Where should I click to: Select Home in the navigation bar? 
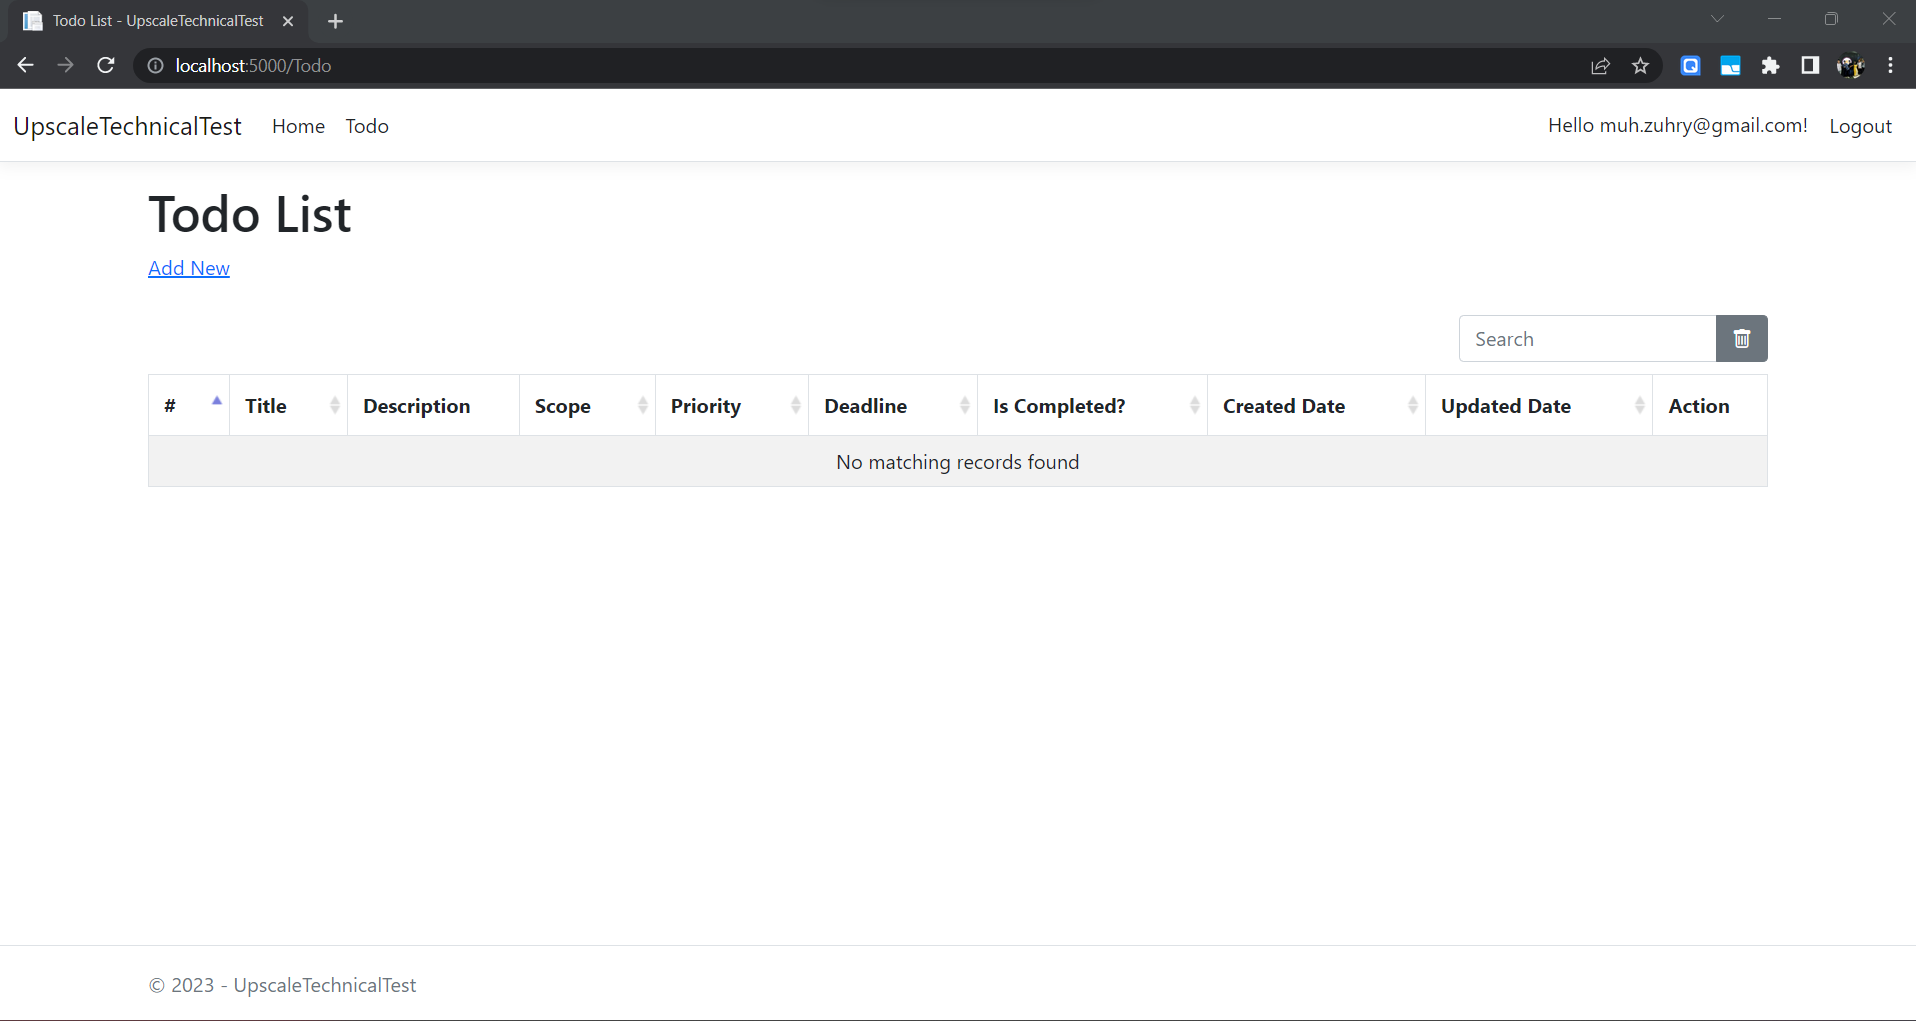298,126
